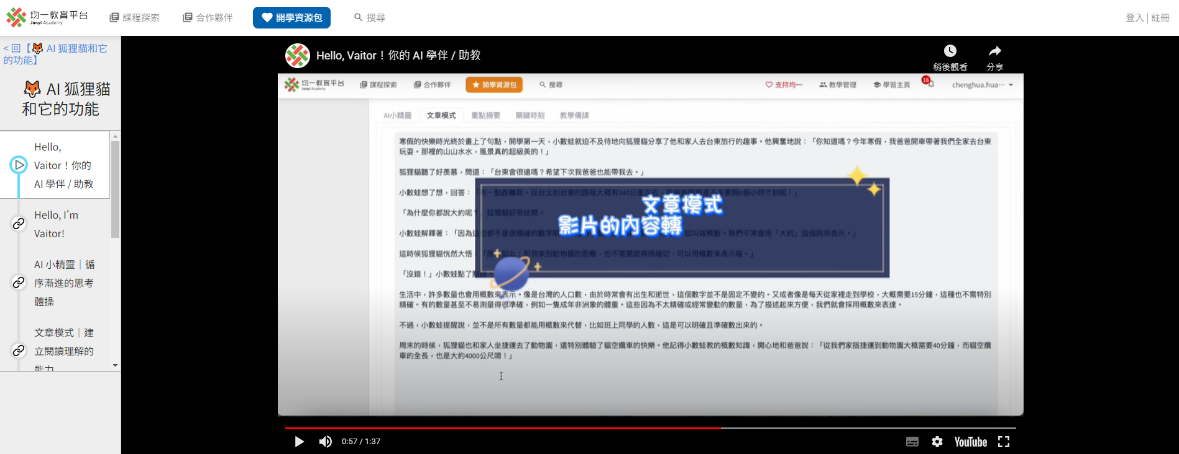Enter fullscreen with the fullscreen icon
This screenshot has height=454, width=1179.
[1003, 442]
